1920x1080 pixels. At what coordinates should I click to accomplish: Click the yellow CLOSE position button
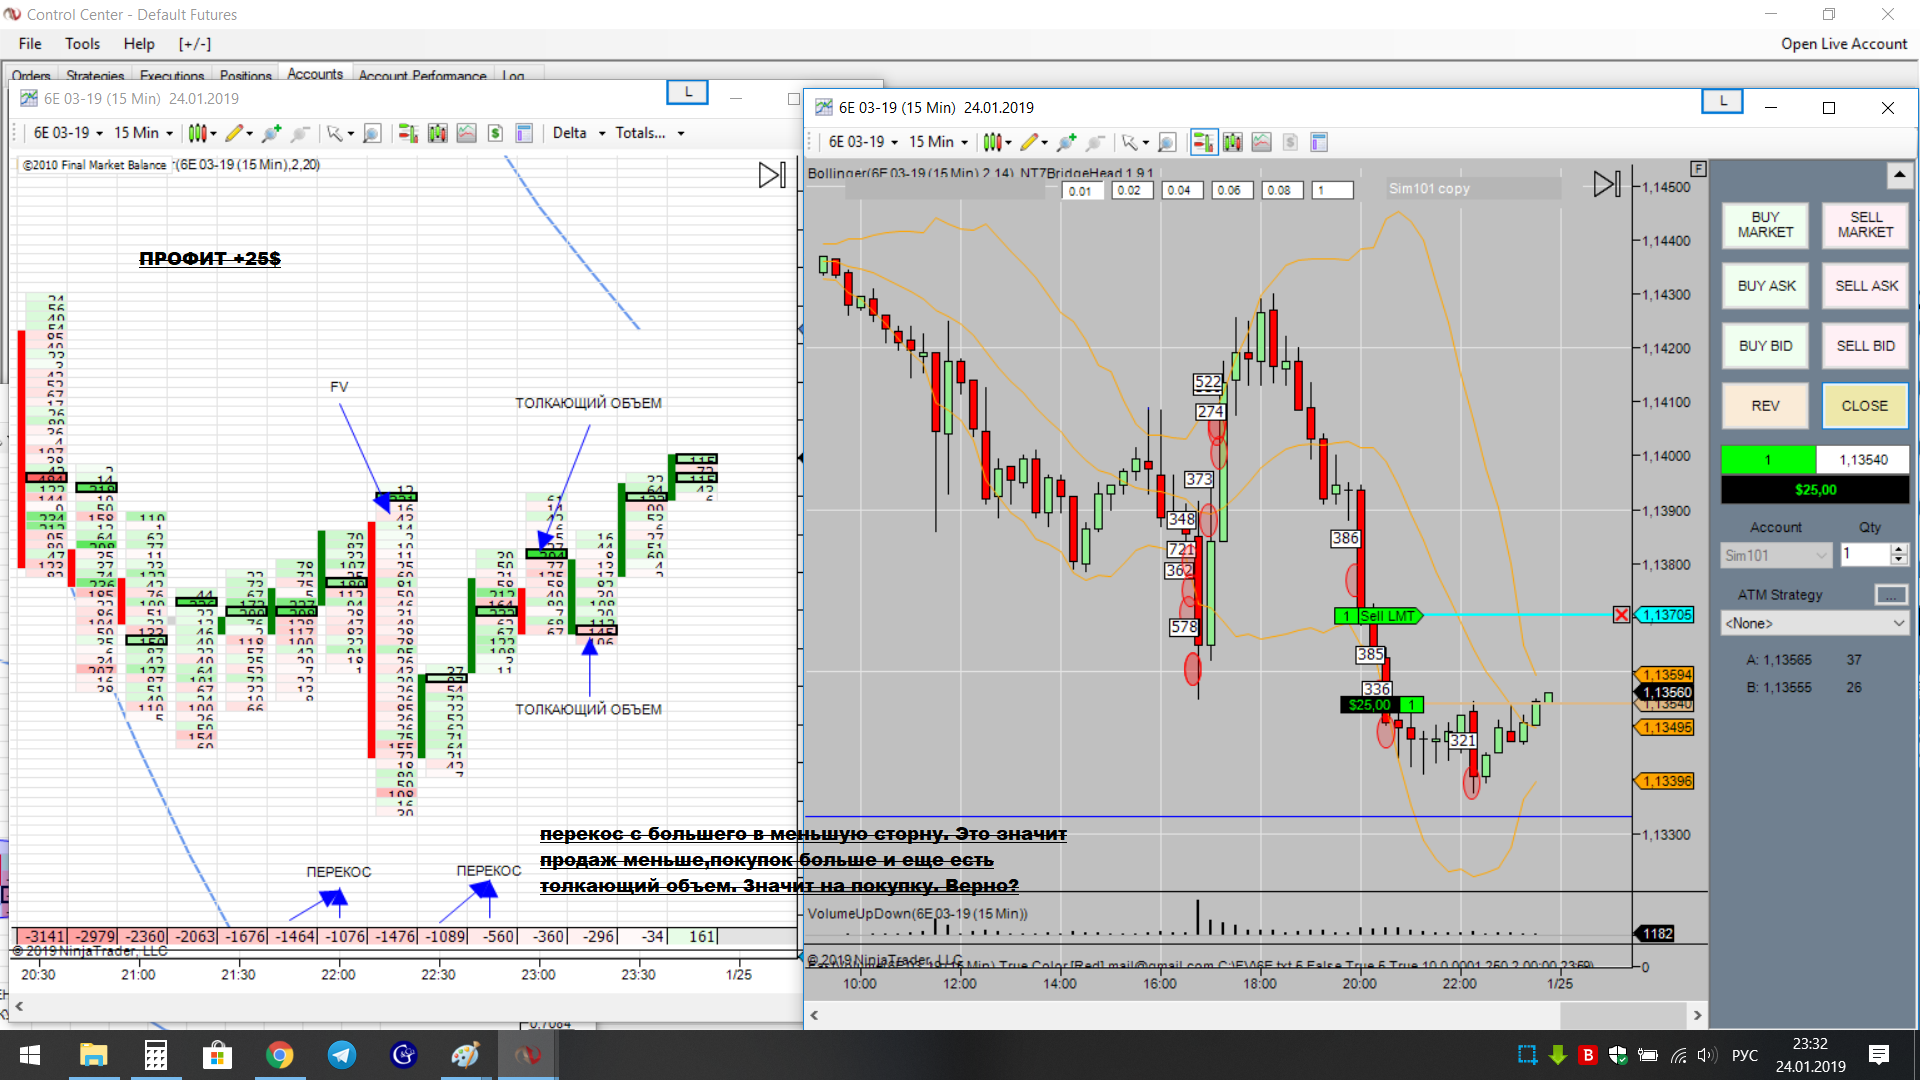pyautogui.click(x=1864, y=406)
